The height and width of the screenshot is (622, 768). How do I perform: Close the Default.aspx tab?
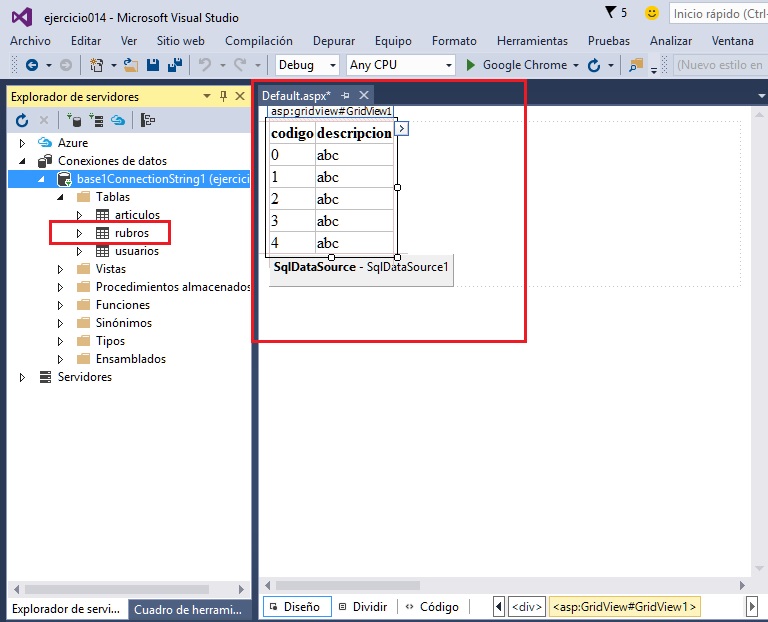tap(364, 95)
